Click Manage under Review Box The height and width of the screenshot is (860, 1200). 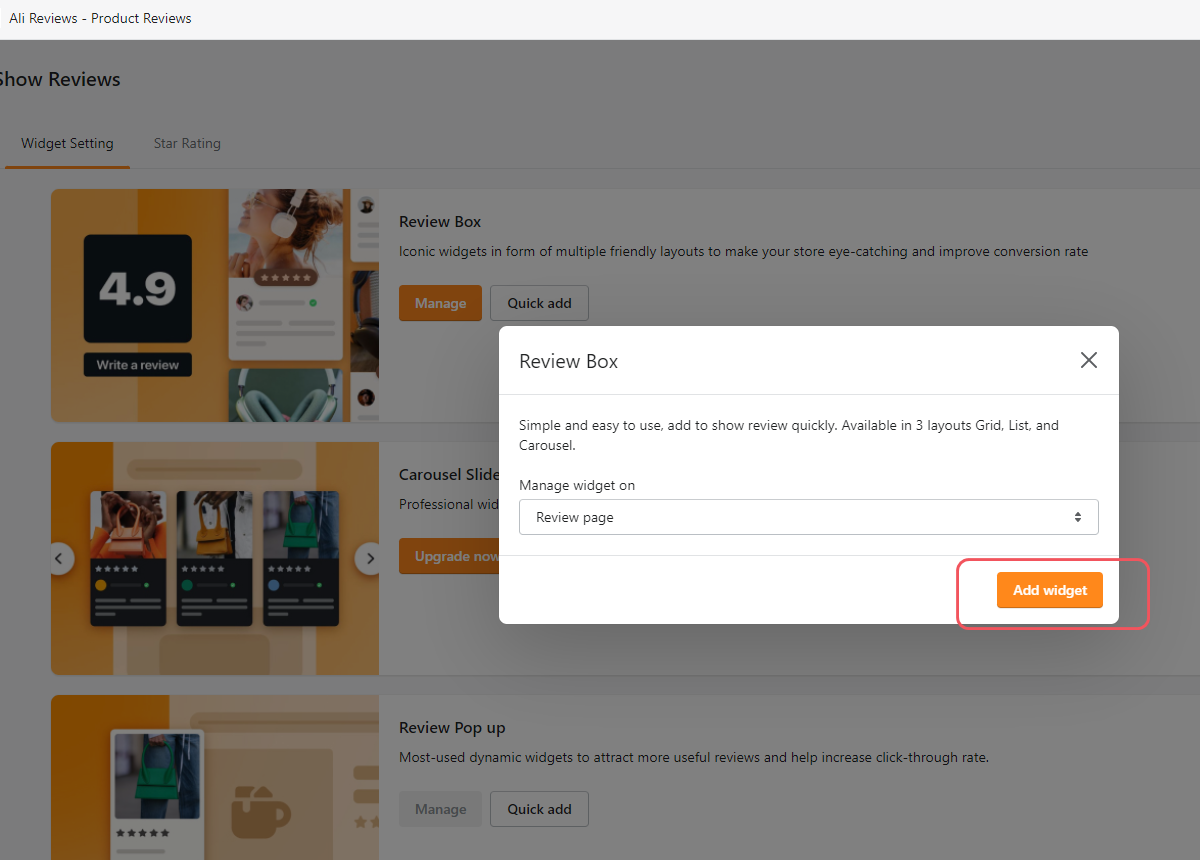pos(440,303)
